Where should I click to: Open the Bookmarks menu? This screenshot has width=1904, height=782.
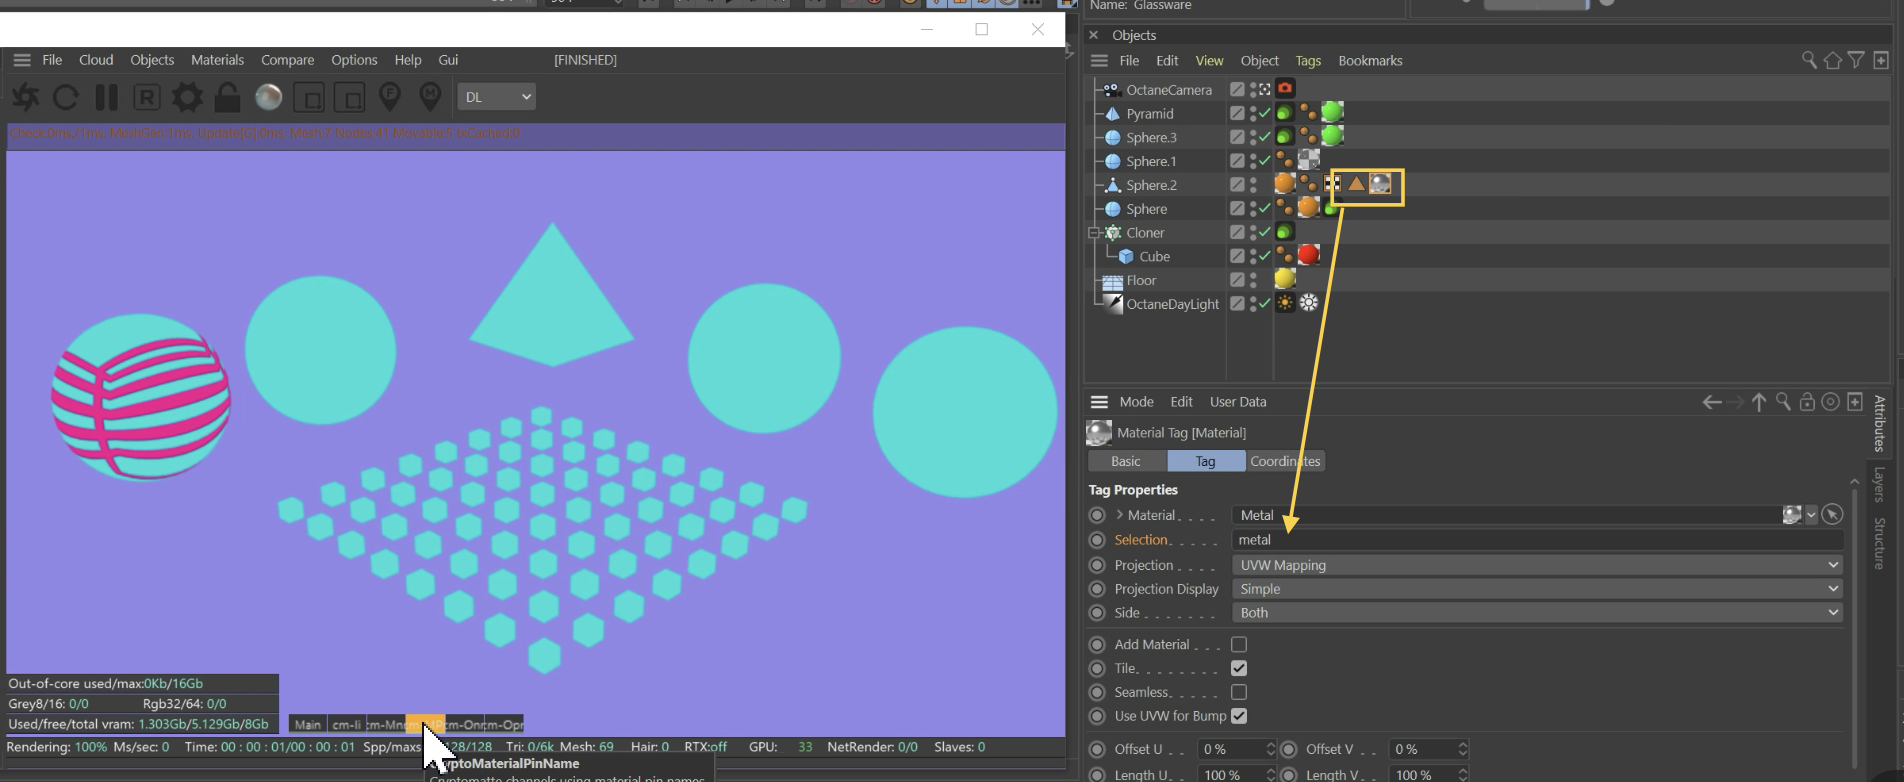pos(1370,61)
